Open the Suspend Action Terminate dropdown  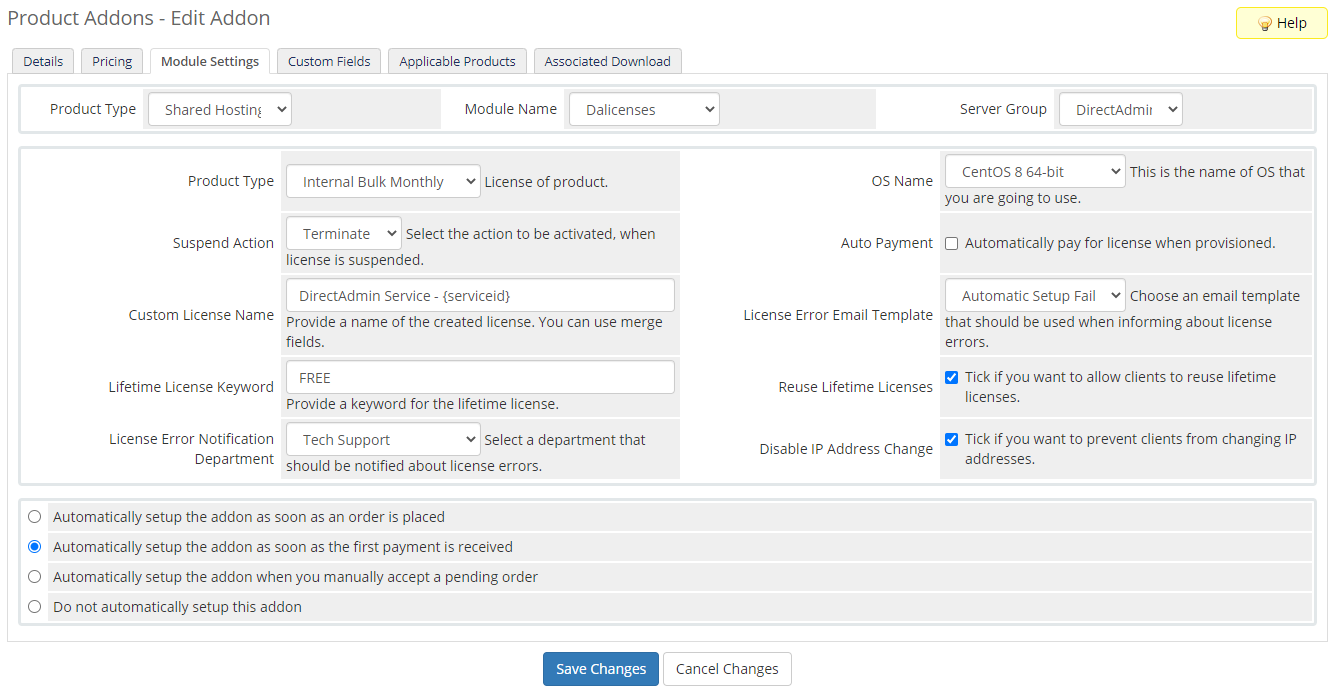tap(343, 234)
